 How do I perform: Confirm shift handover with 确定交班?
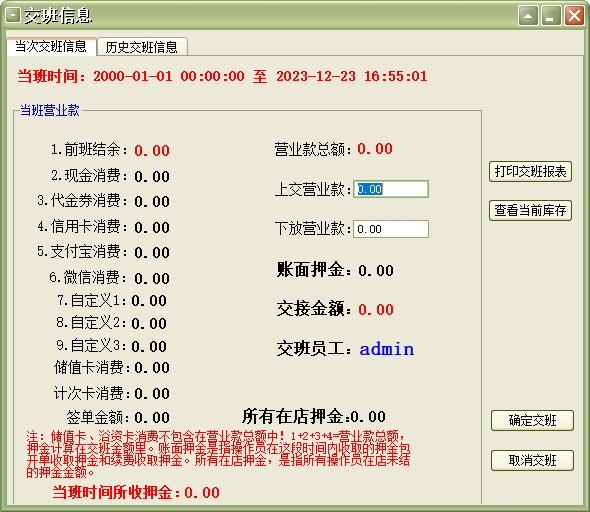pyautogui.click(x=532, y=420)
